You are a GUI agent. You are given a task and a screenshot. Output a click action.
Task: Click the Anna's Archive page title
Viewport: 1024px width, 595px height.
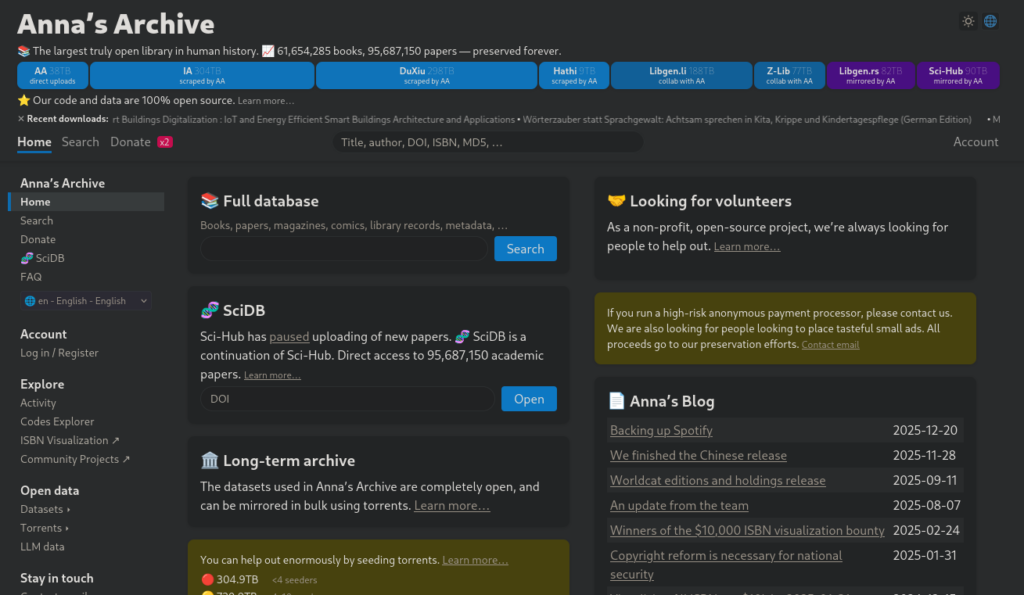click(116, 24)
